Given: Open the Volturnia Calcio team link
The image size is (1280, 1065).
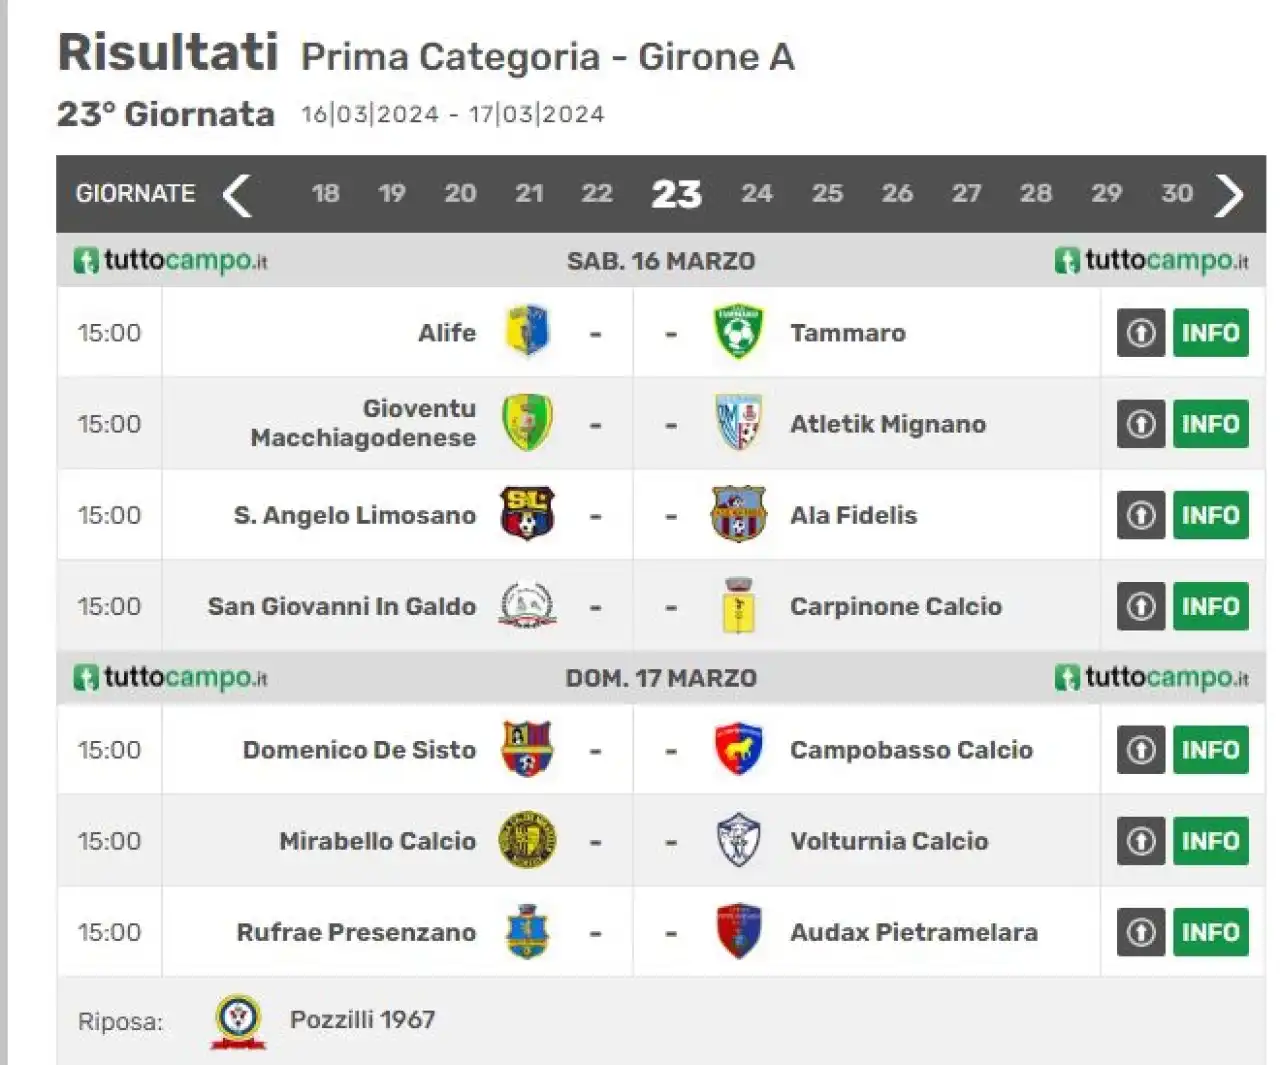Looking at the screenshot, I should pos(889,840).
